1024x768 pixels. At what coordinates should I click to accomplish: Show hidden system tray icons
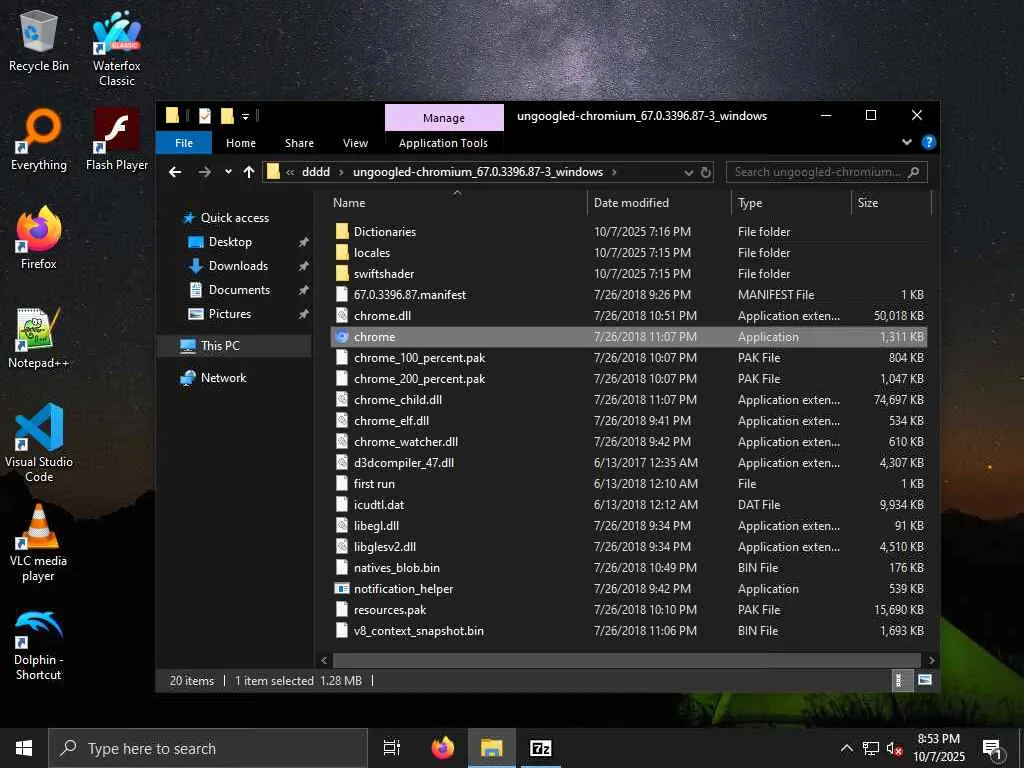click(x=846, y=748)
